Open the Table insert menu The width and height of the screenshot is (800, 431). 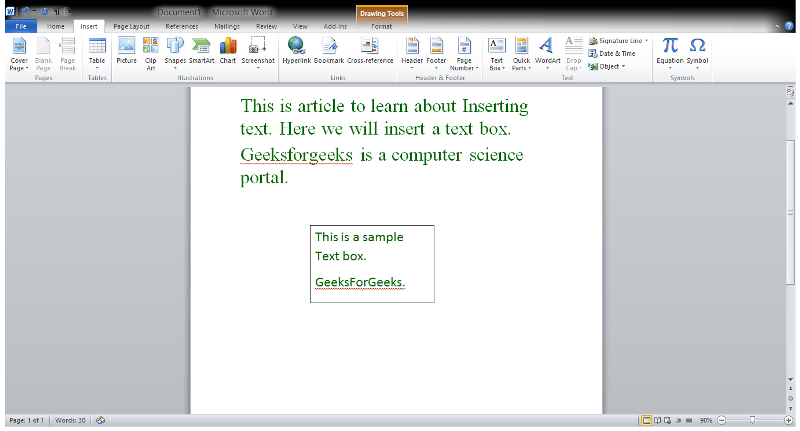[97, 54]
